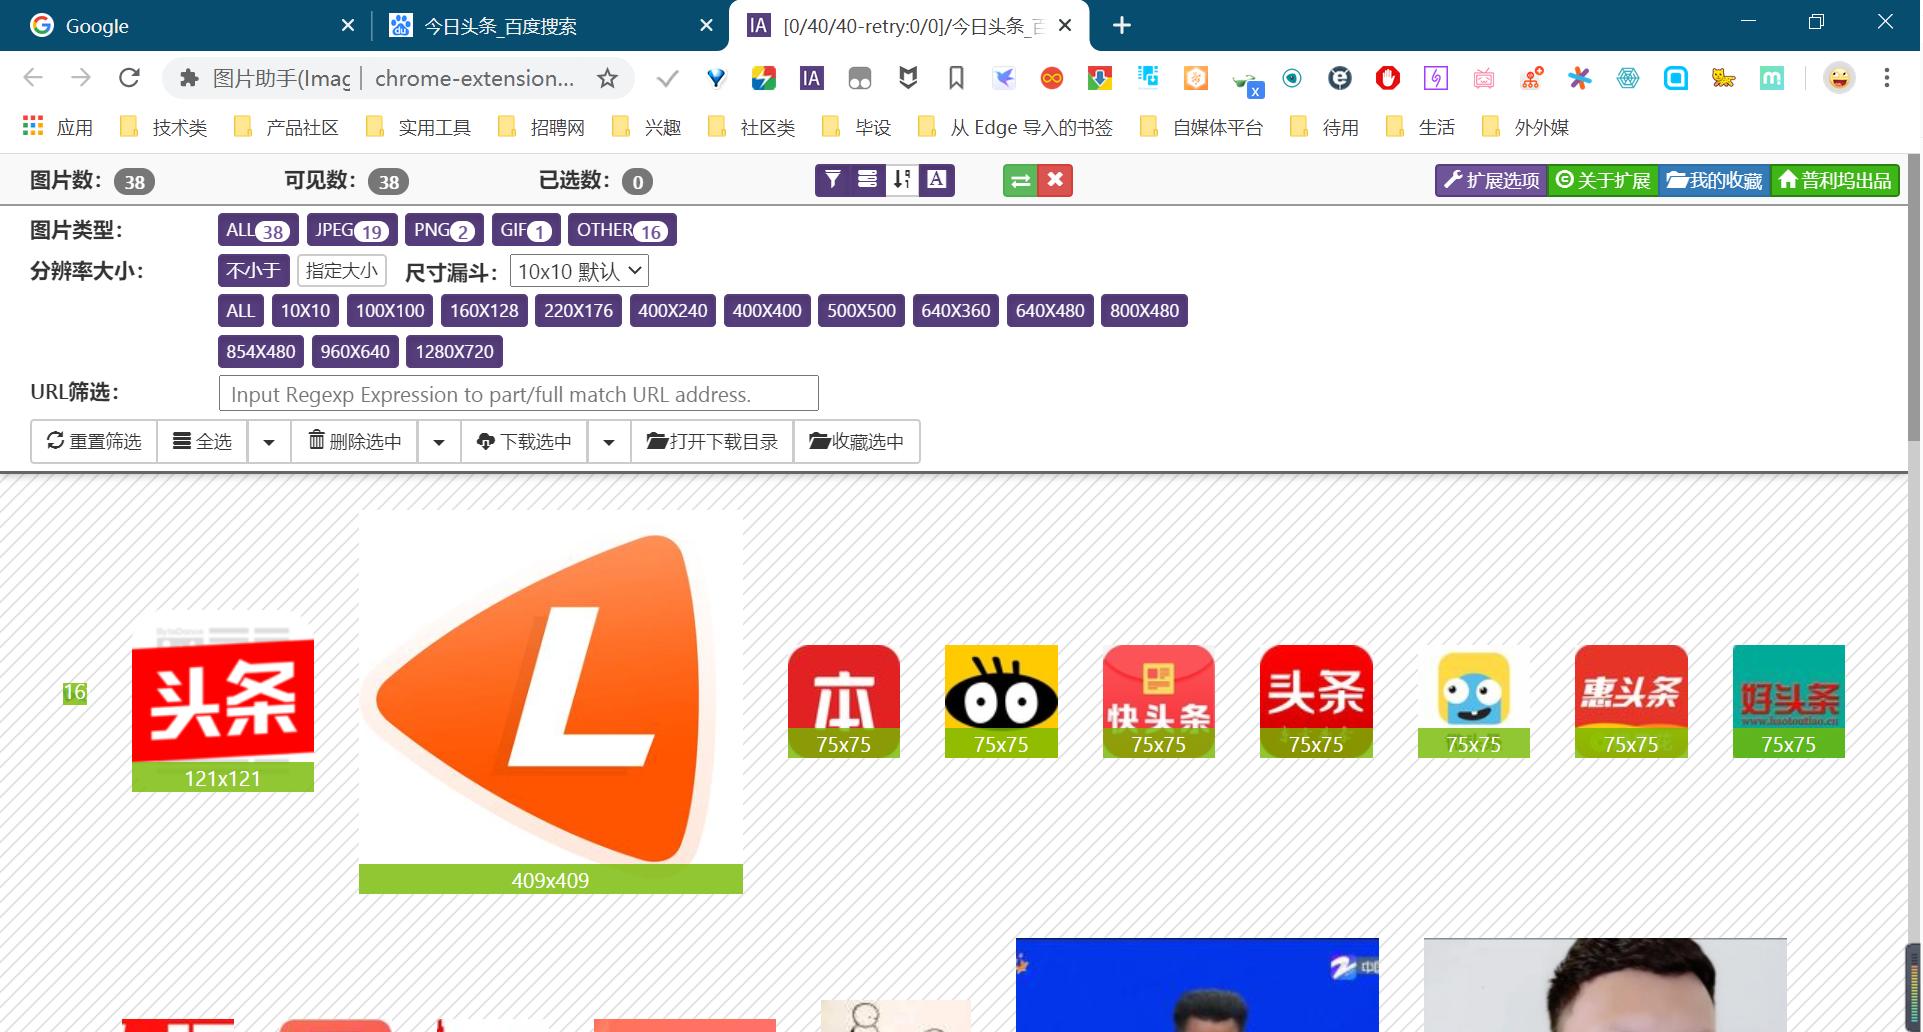Click the green swap arrows icon
The width and height of the screenshot is (1923, 1032).
[x=1020, y=180]
